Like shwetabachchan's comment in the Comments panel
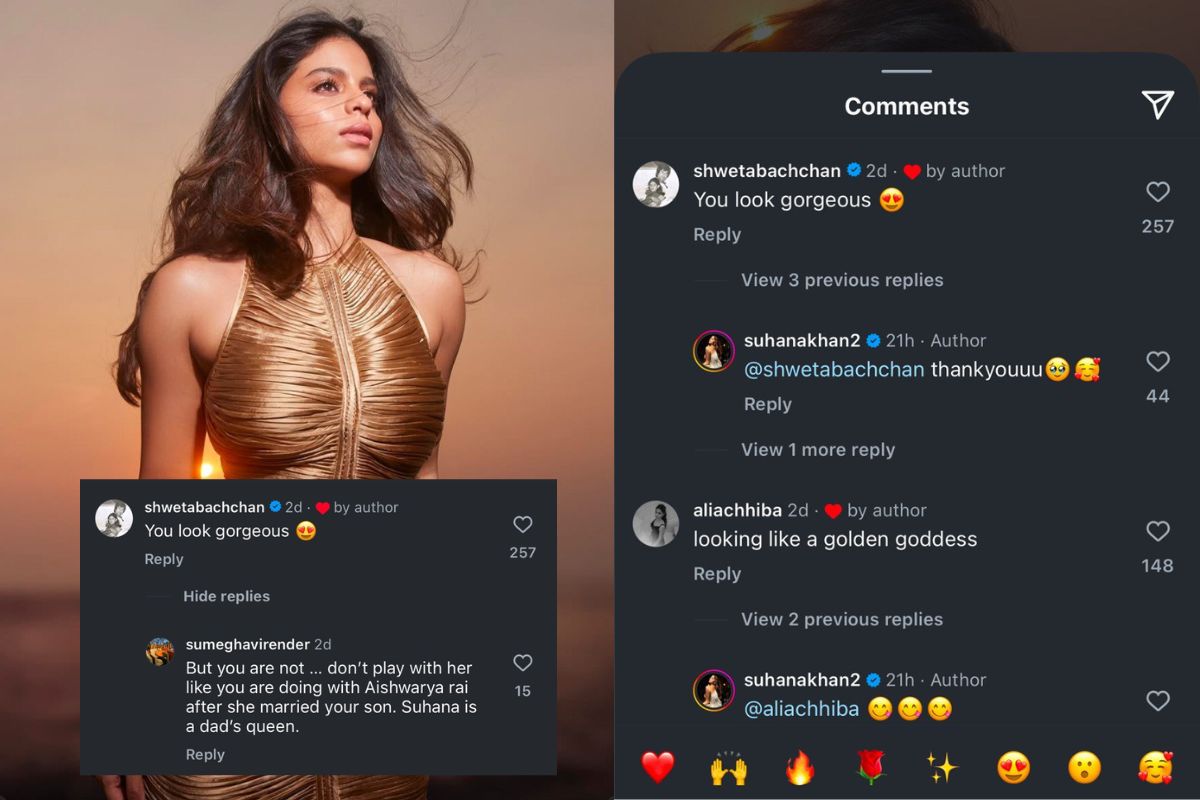The width and height of the screenshot is (1200, 800). pyautogui.click(x=1157, y=192)
